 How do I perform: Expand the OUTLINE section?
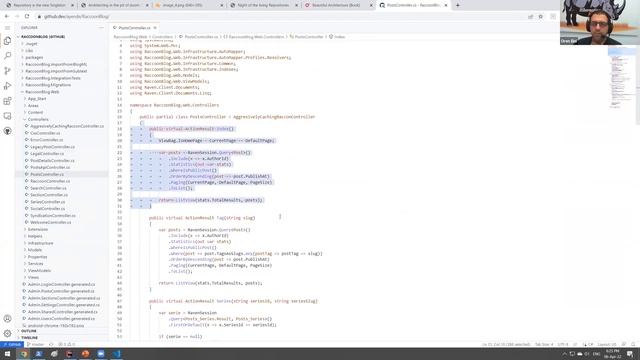(x=29, y=331)
